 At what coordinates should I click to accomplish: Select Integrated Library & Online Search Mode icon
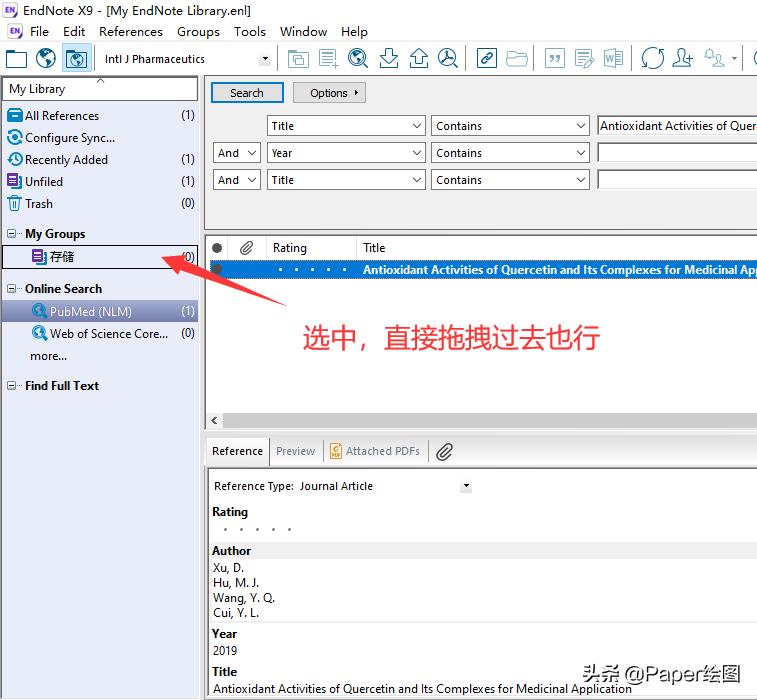[76, 59]
